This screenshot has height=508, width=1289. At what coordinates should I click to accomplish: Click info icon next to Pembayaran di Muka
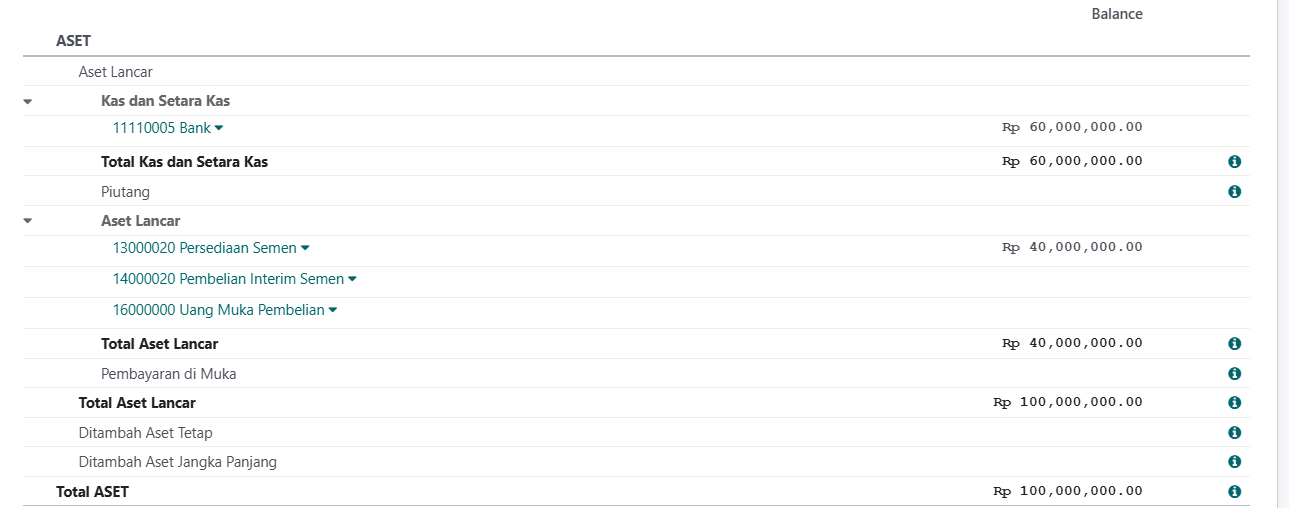coord(1234,374)
